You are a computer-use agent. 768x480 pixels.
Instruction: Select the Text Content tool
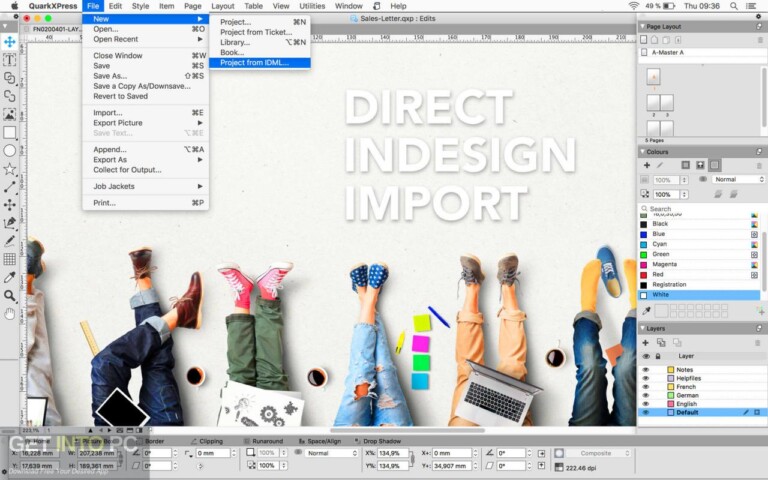(9, 60)
